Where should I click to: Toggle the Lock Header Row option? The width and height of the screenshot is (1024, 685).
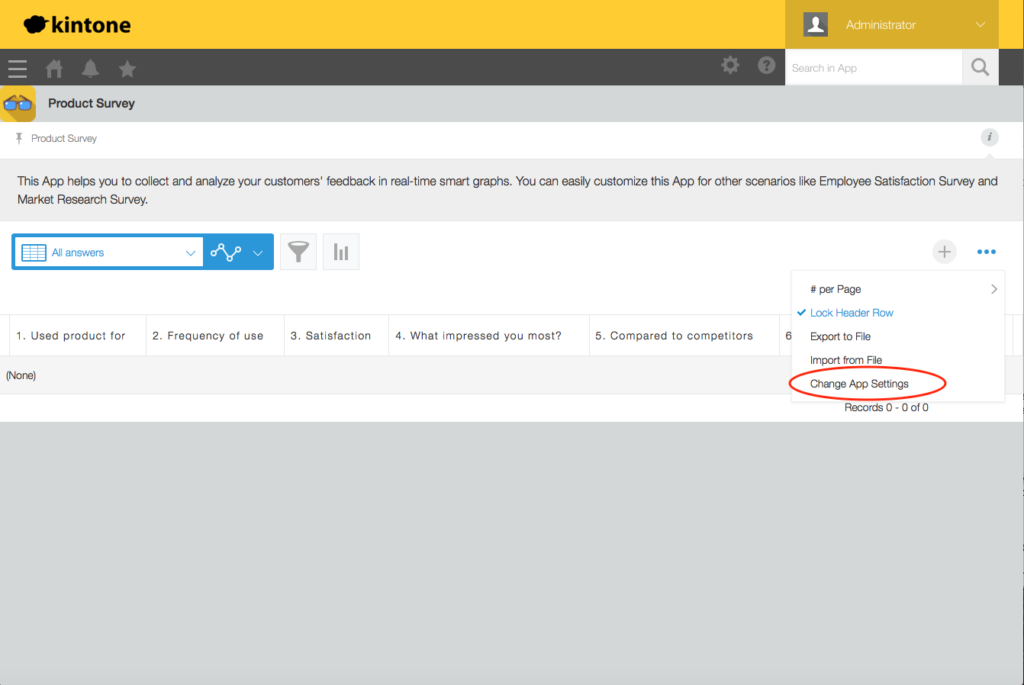[851, 313]
